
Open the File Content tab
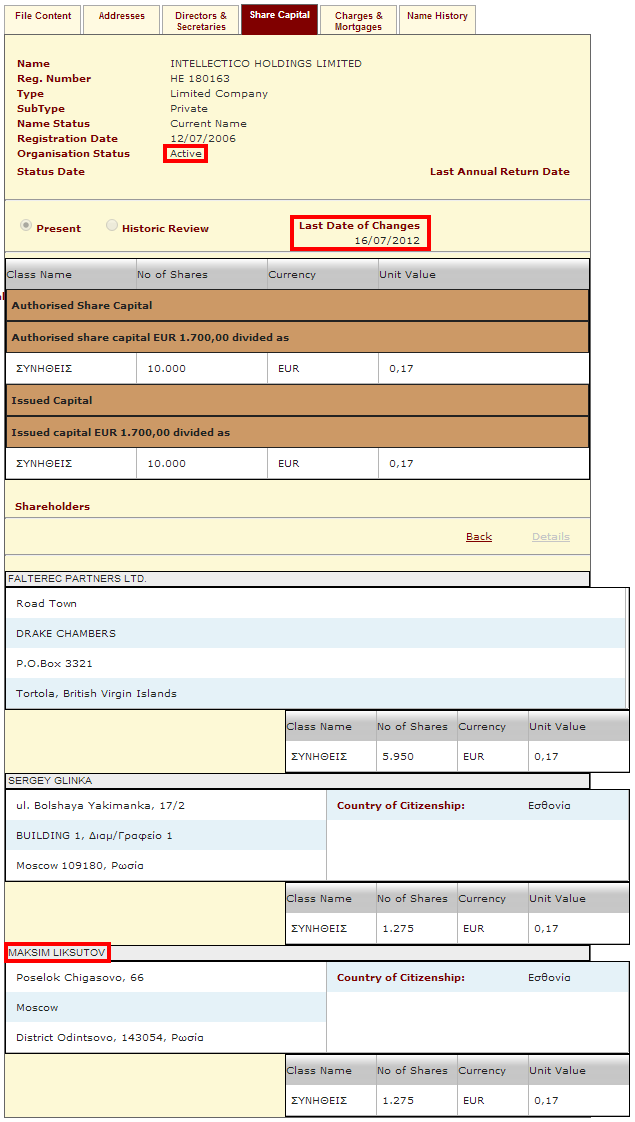coord(43,19)
